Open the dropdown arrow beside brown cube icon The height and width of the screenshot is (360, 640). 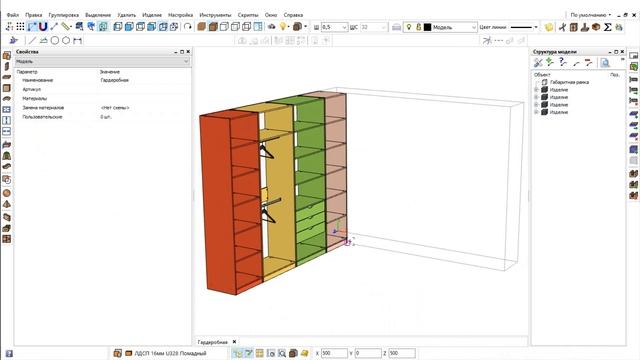coord(305,27)
